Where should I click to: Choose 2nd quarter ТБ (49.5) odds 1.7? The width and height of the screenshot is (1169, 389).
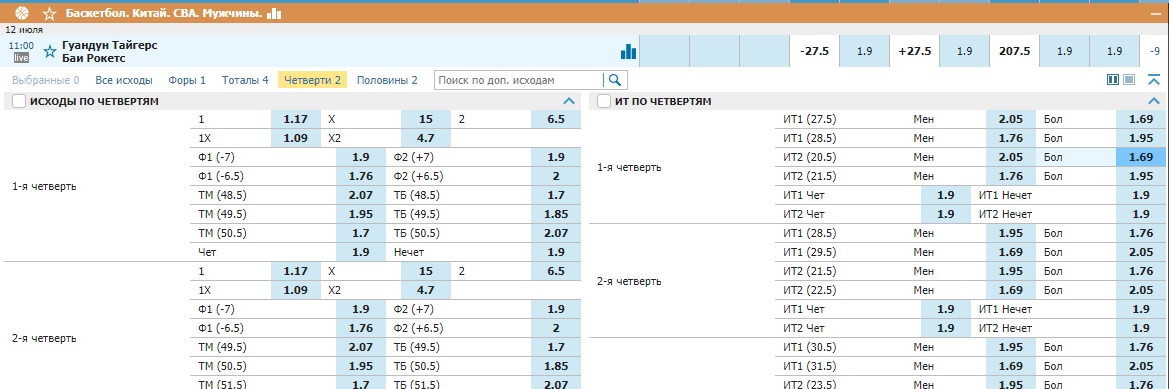(x=555, y=347)
